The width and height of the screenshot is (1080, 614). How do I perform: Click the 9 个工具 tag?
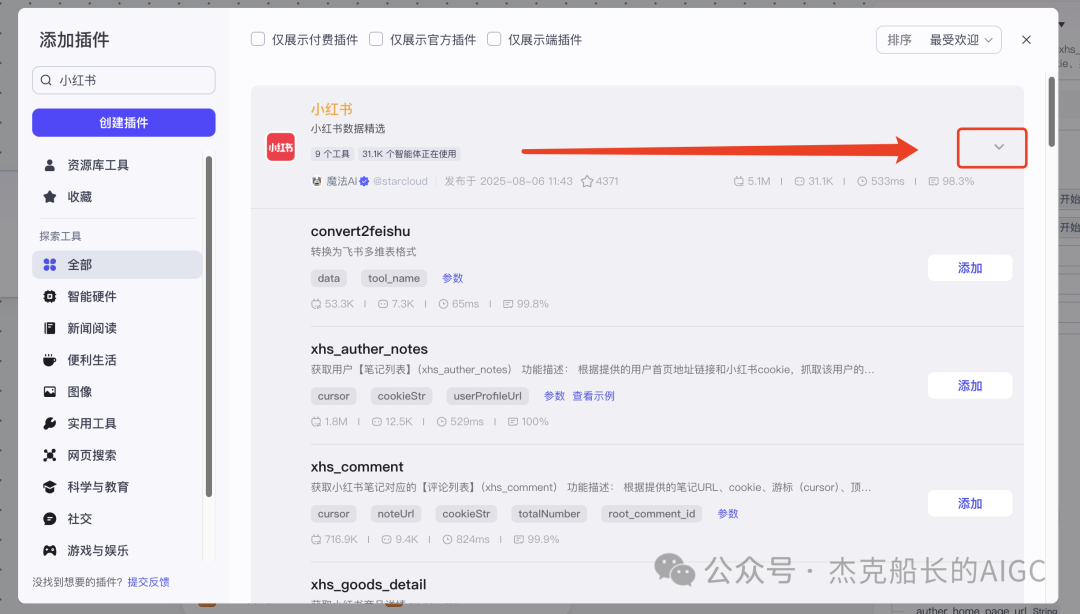332,154
